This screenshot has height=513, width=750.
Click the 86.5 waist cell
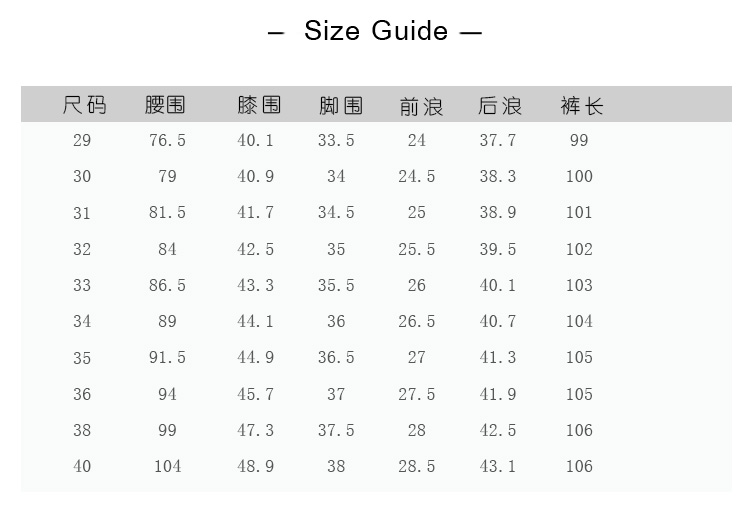point(167,286)
